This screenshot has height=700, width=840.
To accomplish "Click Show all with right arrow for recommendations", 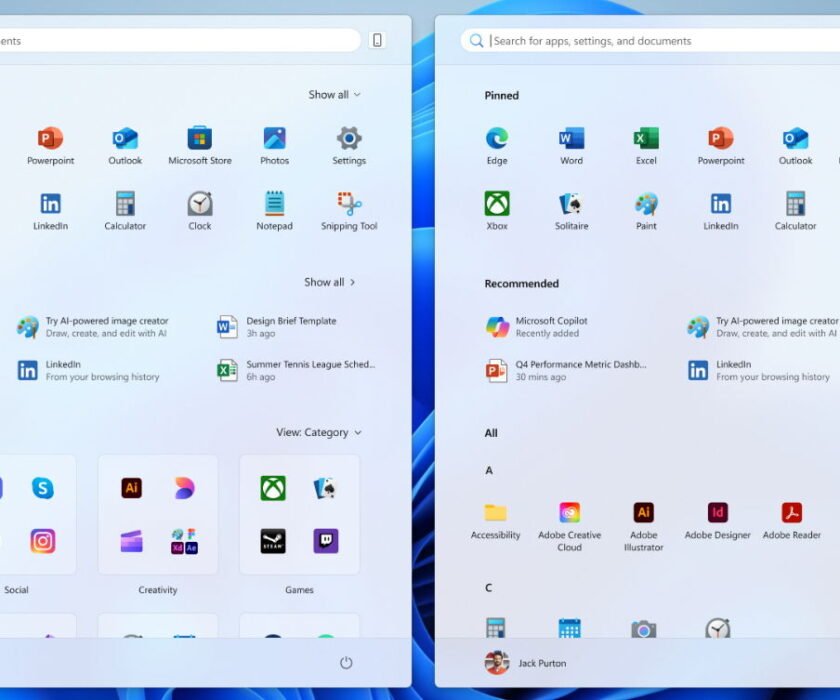I will pyautogui.click(x=329, y=282).
